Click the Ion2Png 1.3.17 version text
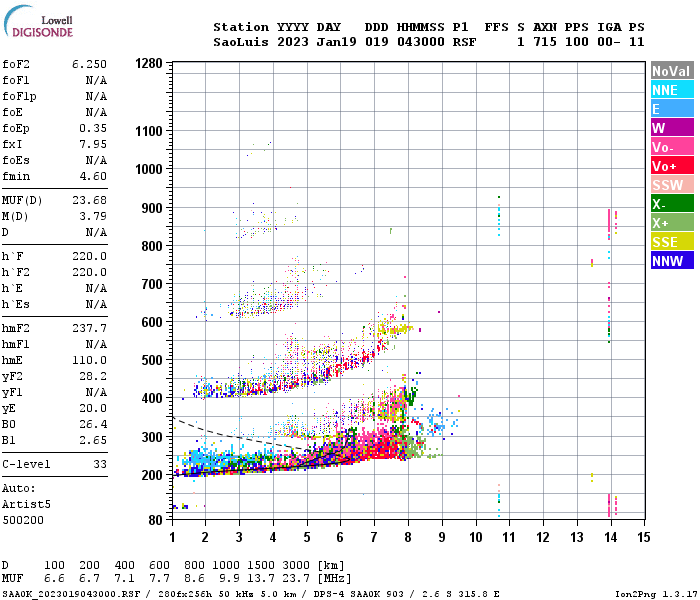The width and height of the screenshot is (700, 600). click(x=656, y=594)
